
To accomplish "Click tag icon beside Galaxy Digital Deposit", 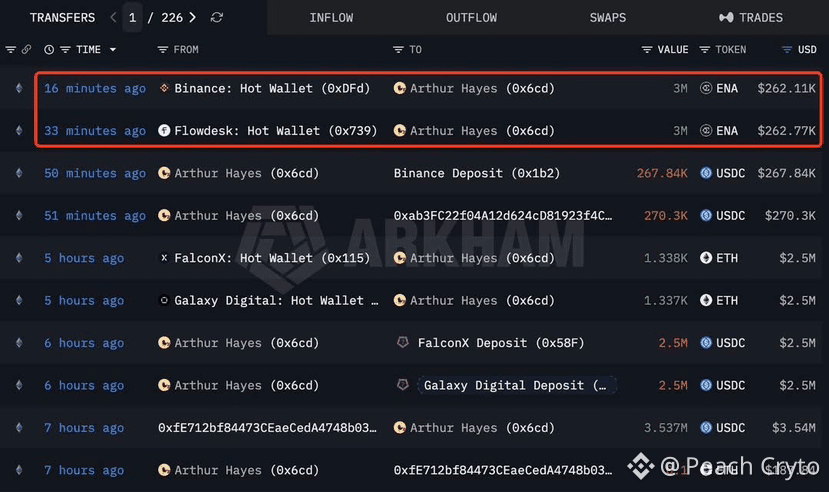I will (x=403, y=385).
